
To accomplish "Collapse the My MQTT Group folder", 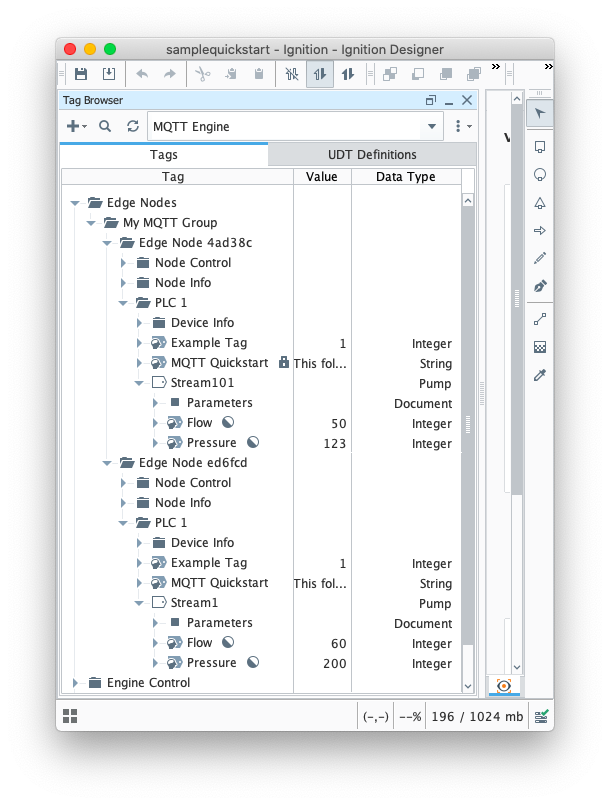I will (91, 223).
